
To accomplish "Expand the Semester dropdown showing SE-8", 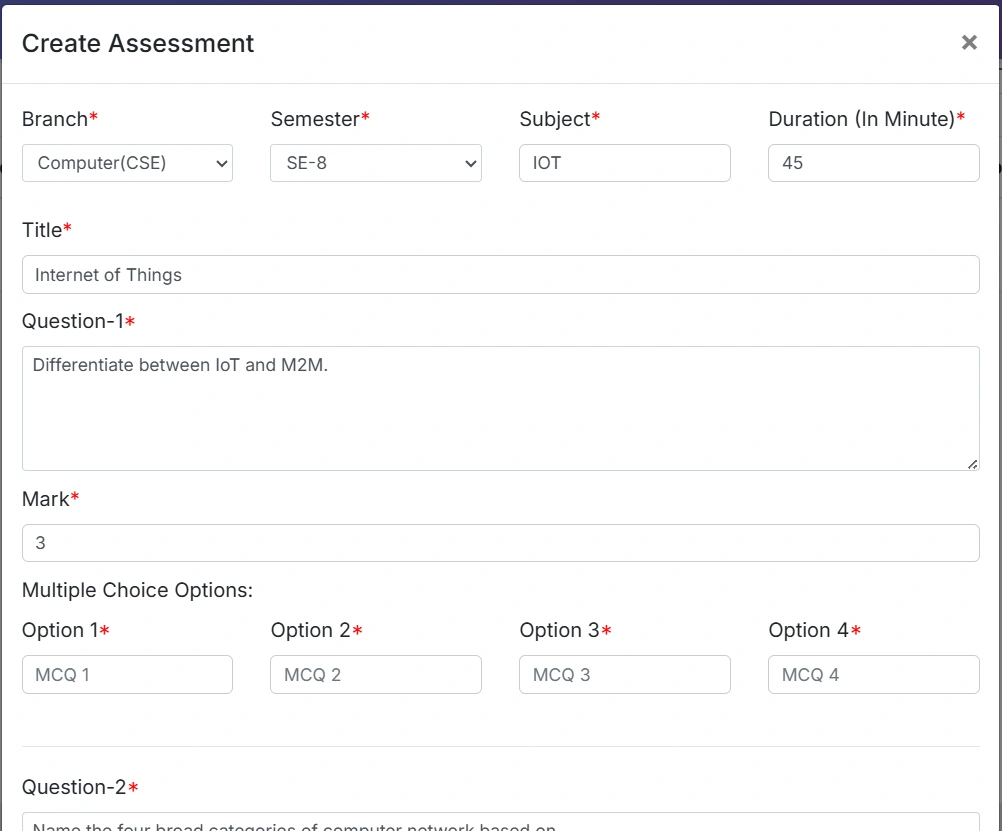I will click(x=375, y=163).
